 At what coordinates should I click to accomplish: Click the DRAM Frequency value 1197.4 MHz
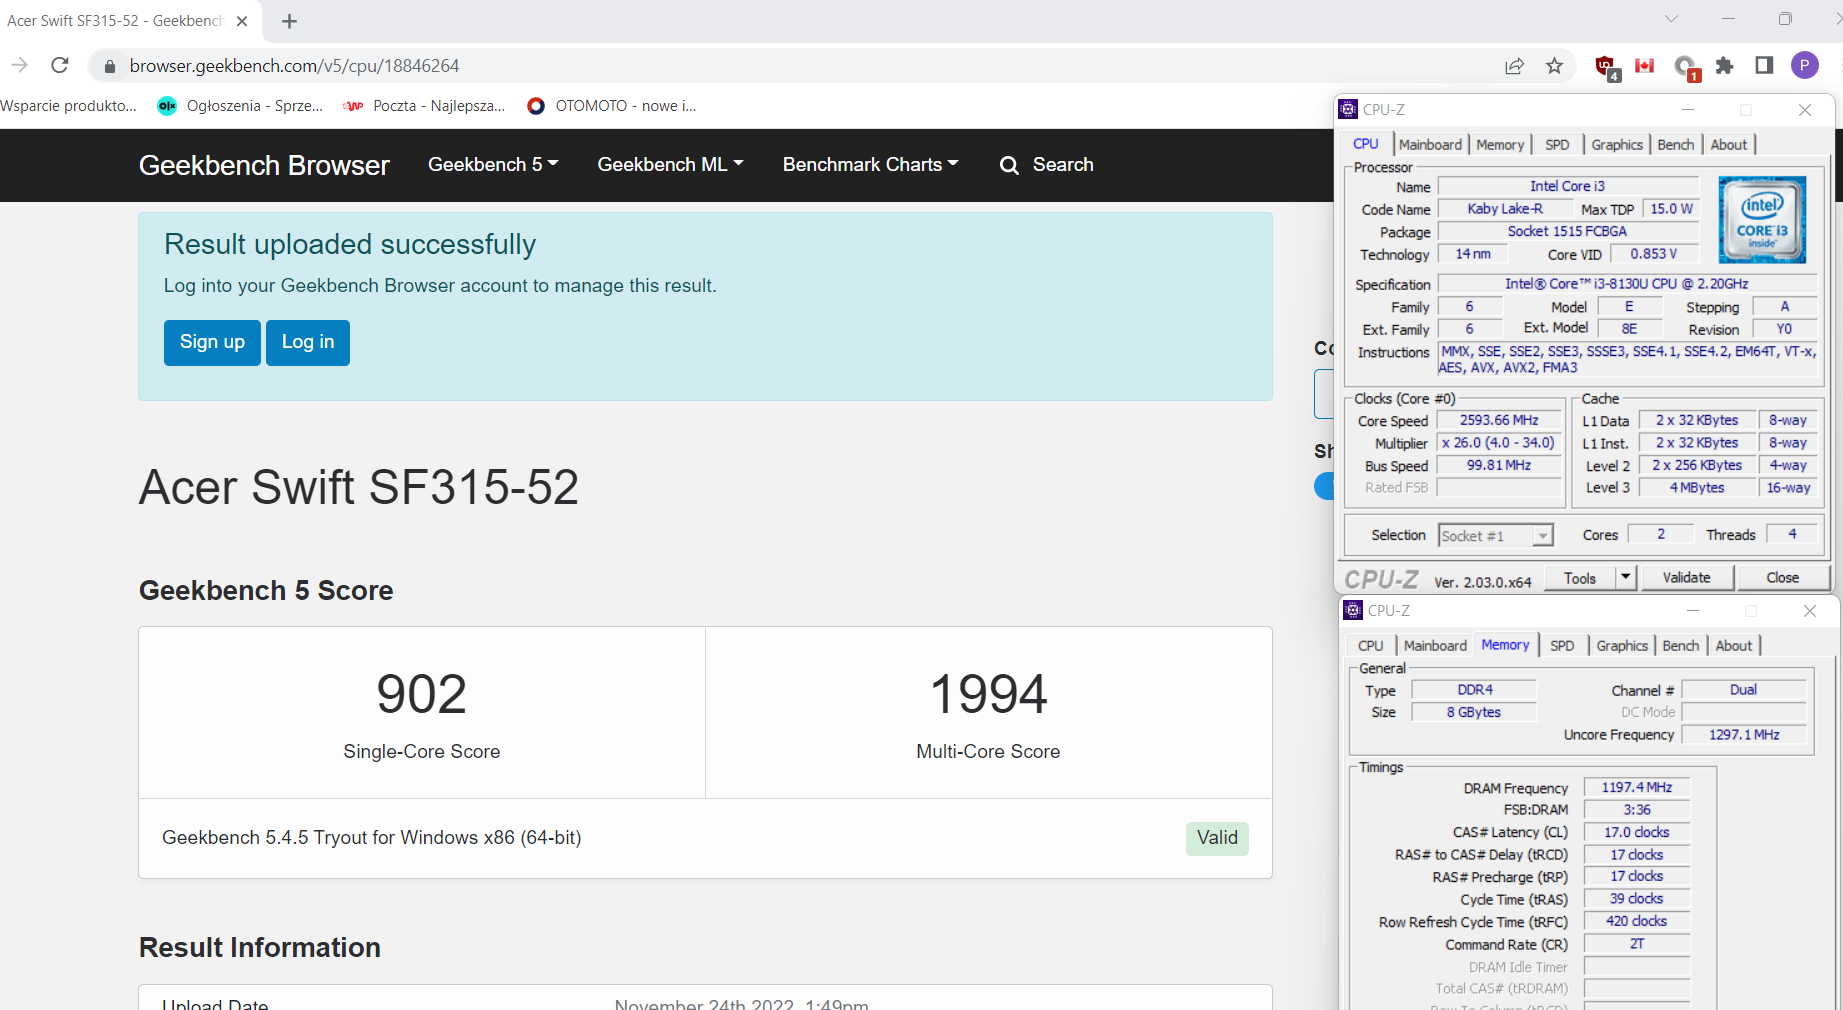(x=1636, y=788)
